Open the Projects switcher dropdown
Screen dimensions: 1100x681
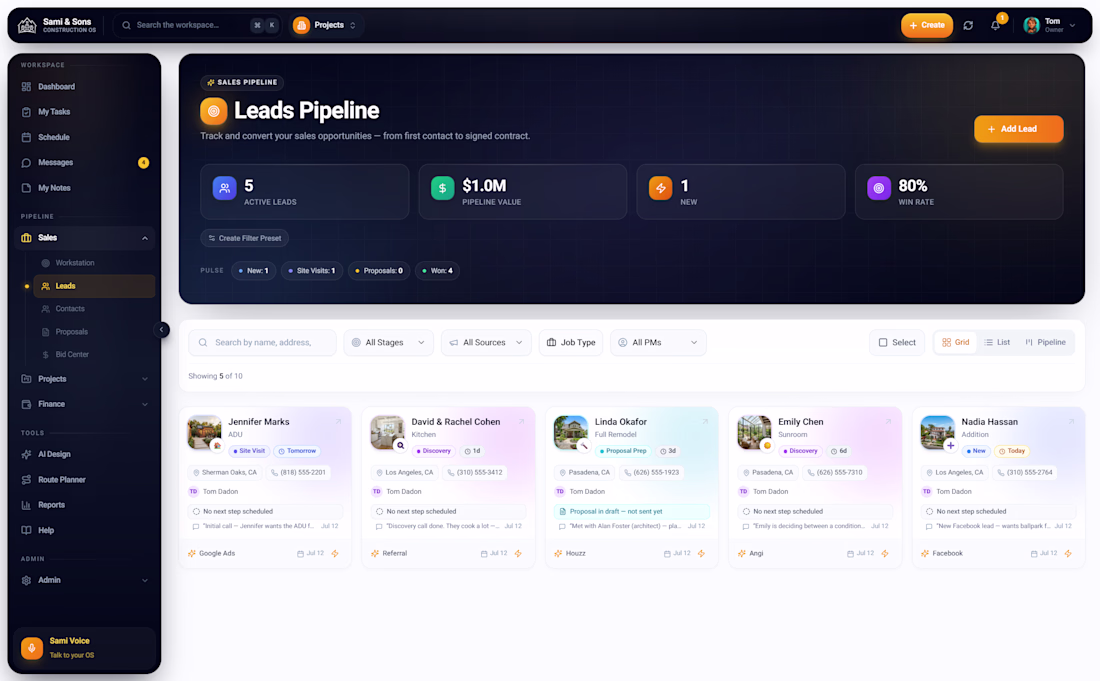325,25
